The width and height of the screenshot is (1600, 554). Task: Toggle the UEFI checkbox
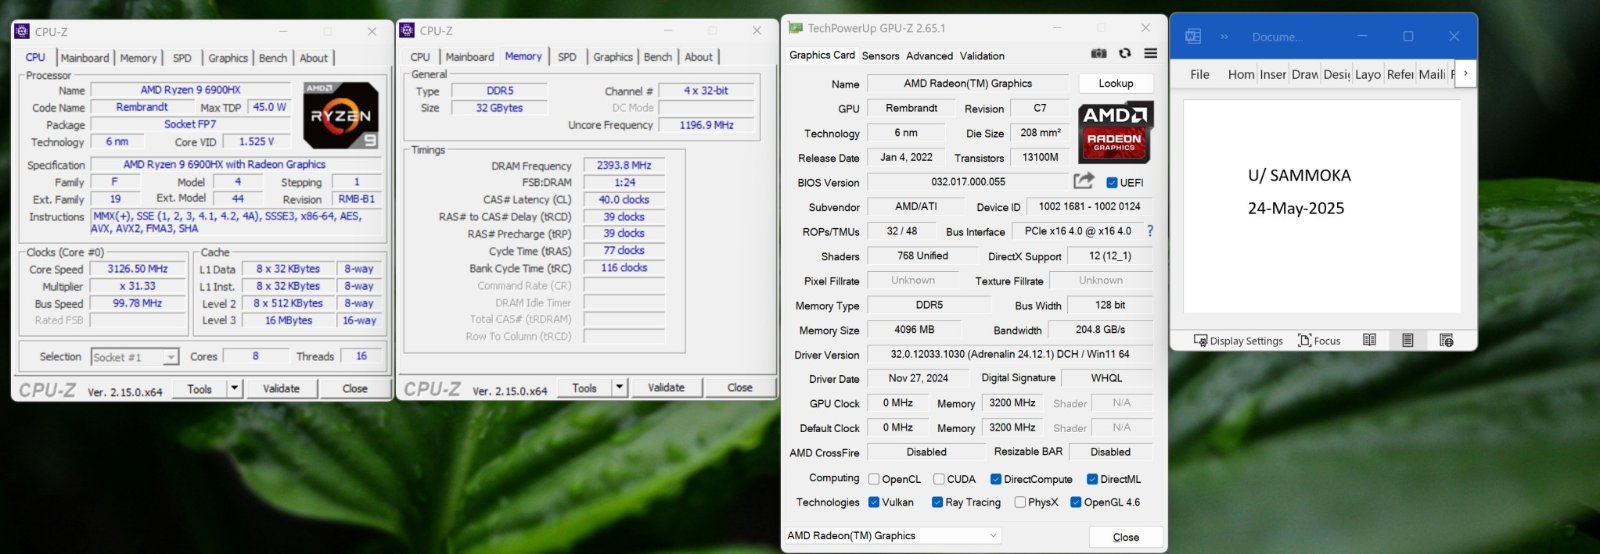tap(1112, 183)
